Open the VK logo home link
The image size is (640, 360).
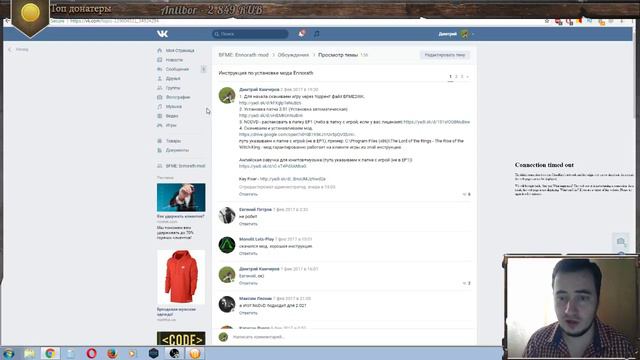pyautogui.click(x=162, y=34)
